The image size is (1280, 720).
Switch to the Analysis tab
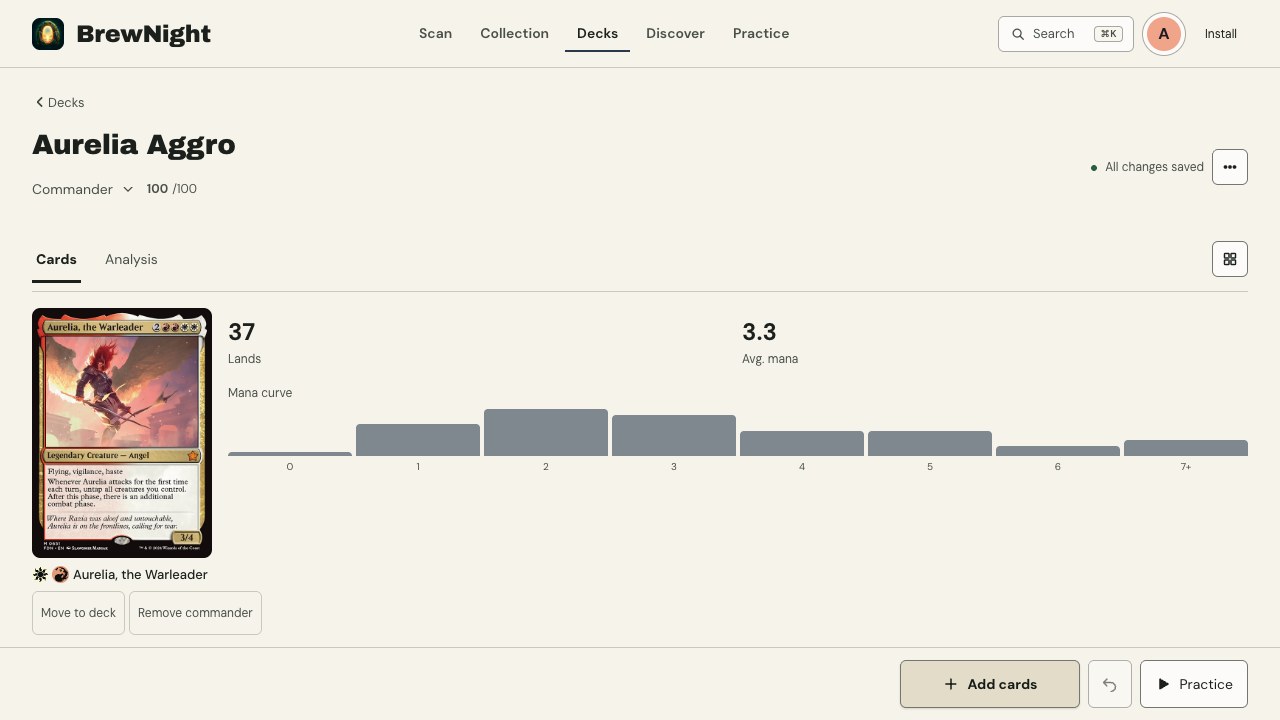(x=131, y=259)
